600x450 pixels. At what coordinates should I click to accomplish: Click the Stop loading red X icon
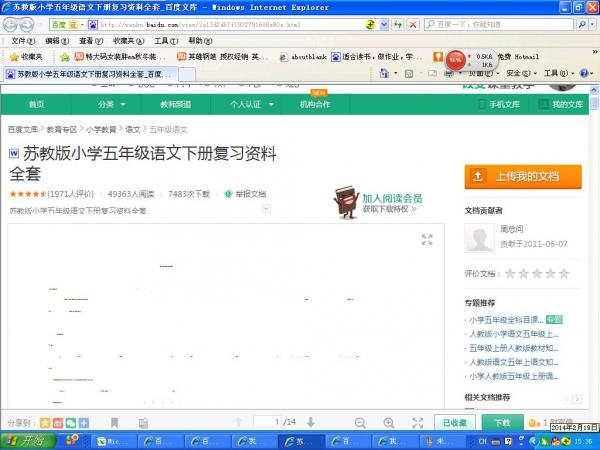point(413,25)
